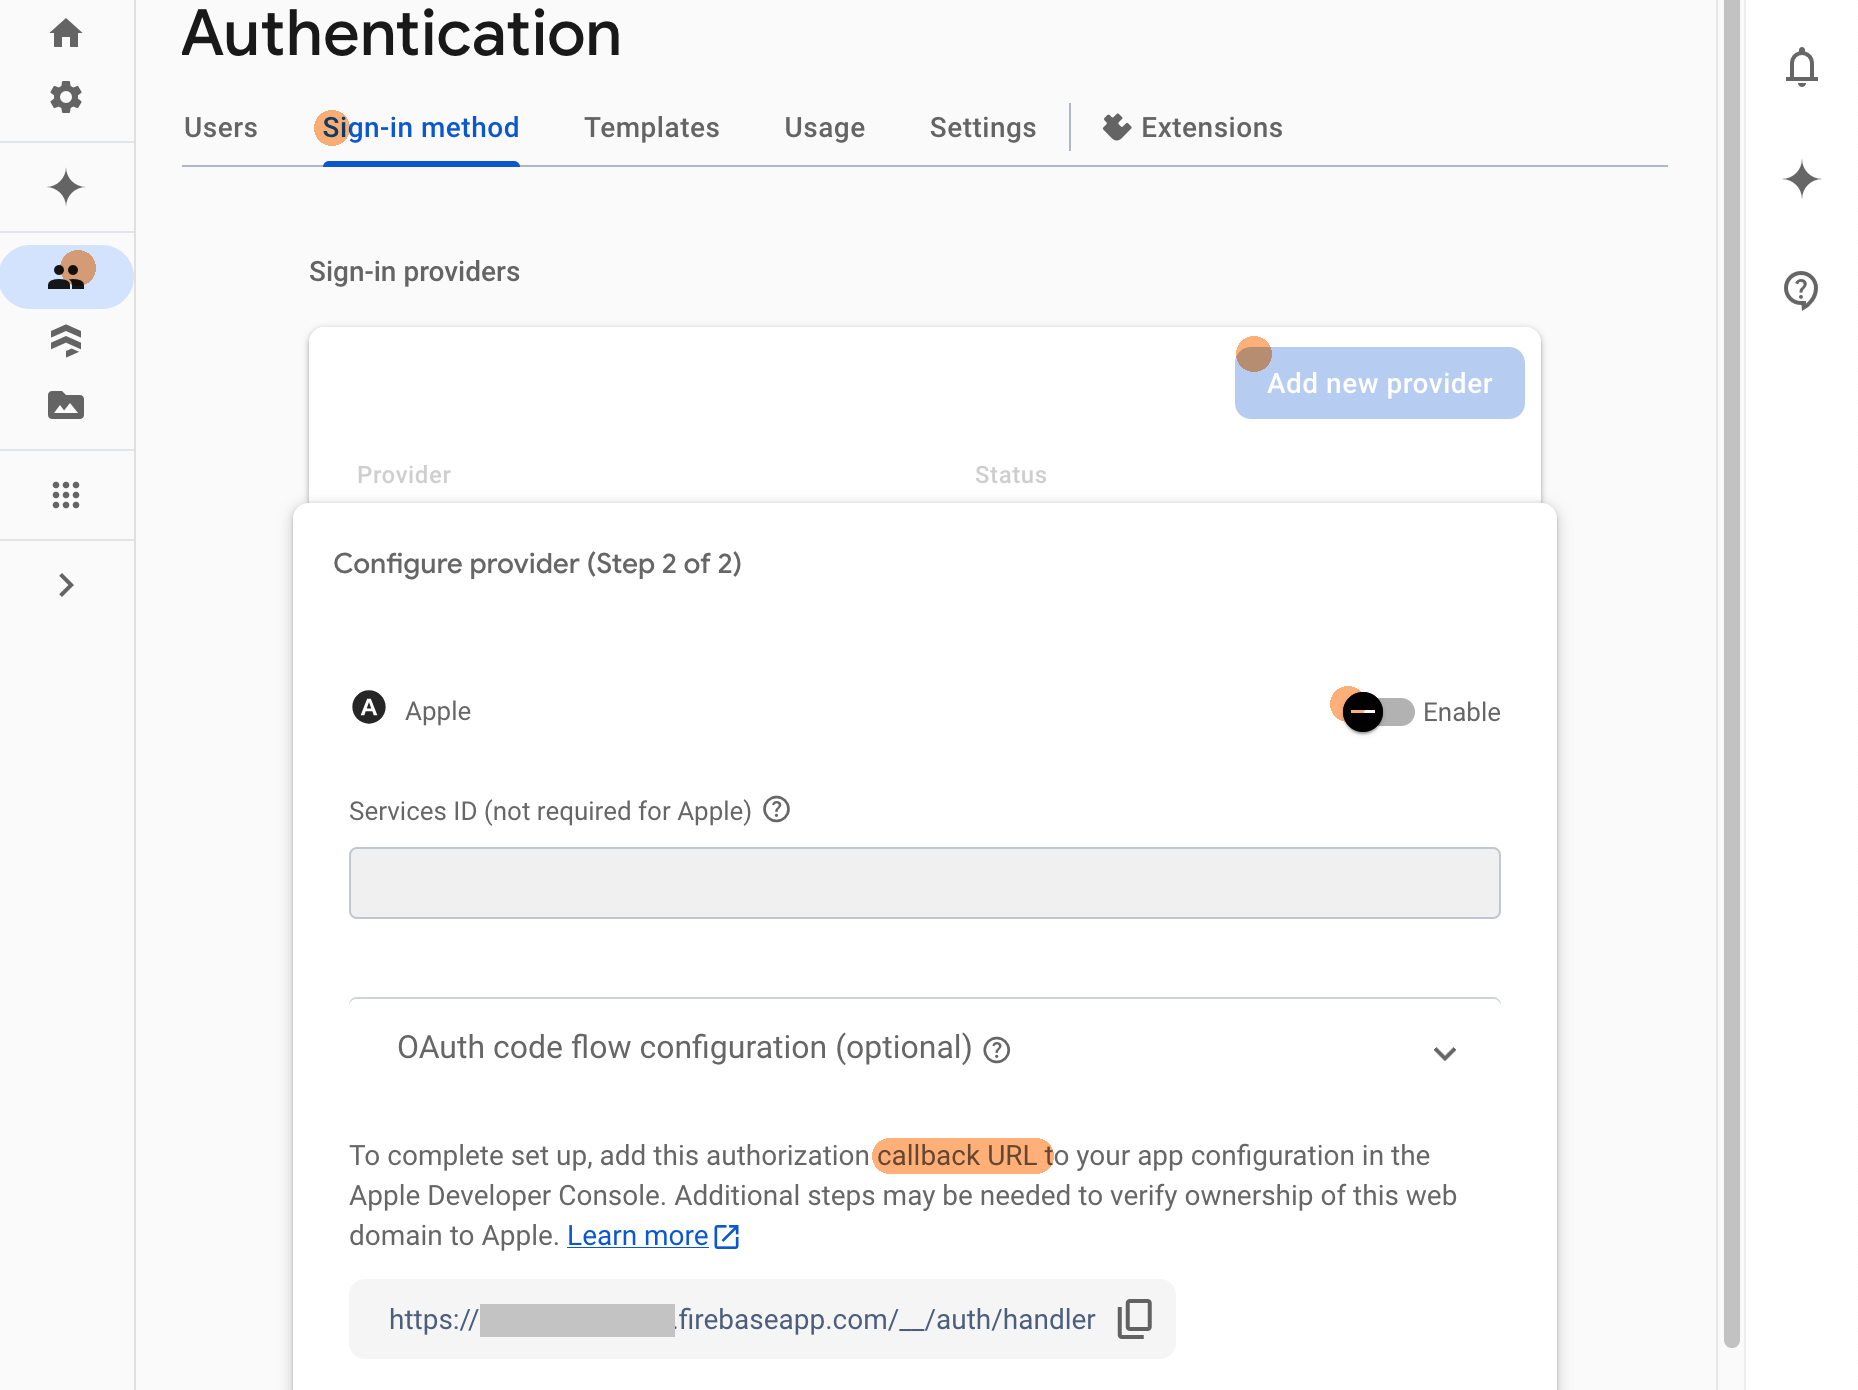The image size is (1858, 1390).
Task: Click the Services ID help icon
Action: [777, 809]
